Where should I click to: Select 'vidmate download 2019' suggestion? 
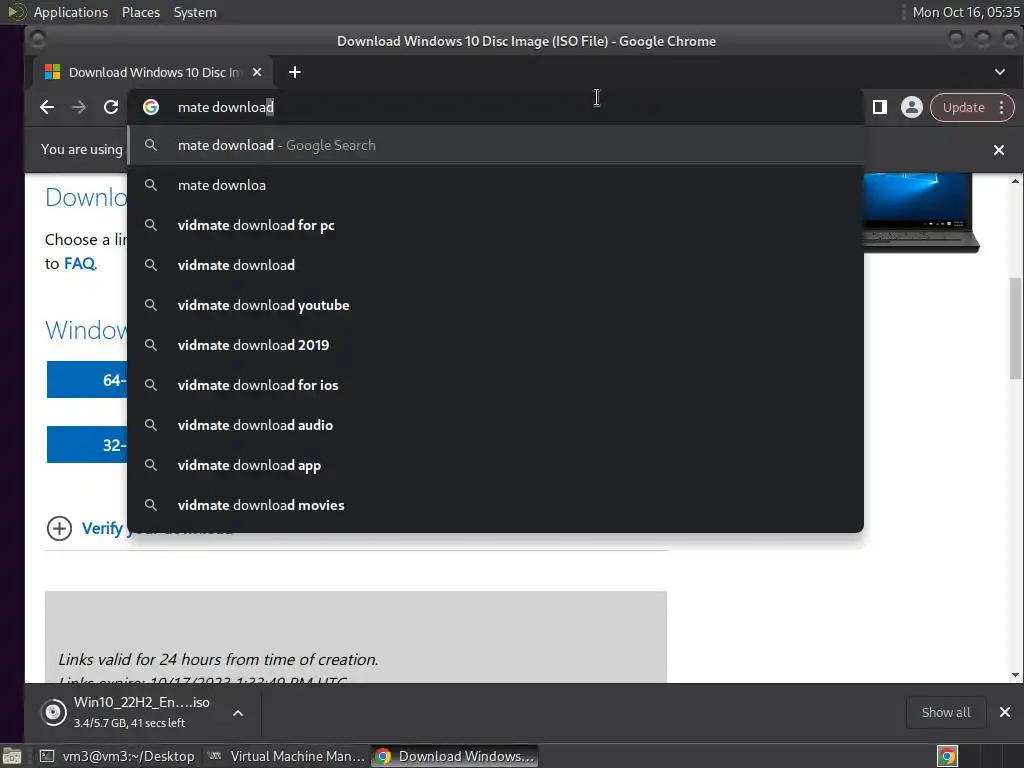point(496,345)
